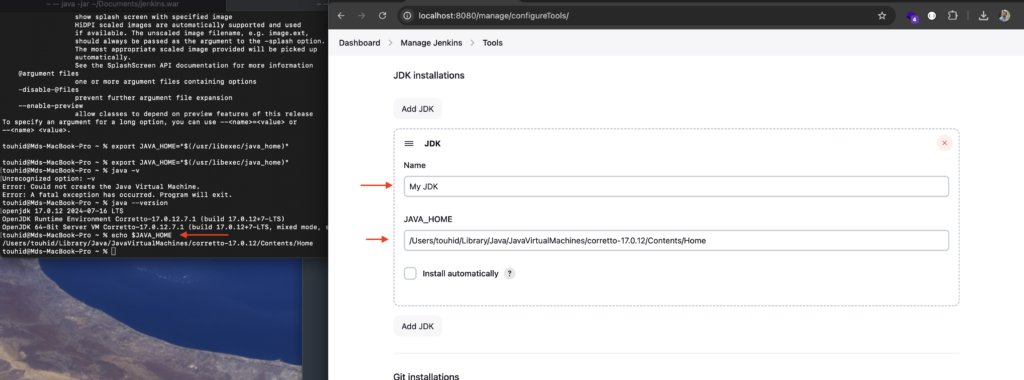This screenshot has height=380, width=1024.
Task: Reload the Jenkins Tools page
Action: (x=383, y=16)
